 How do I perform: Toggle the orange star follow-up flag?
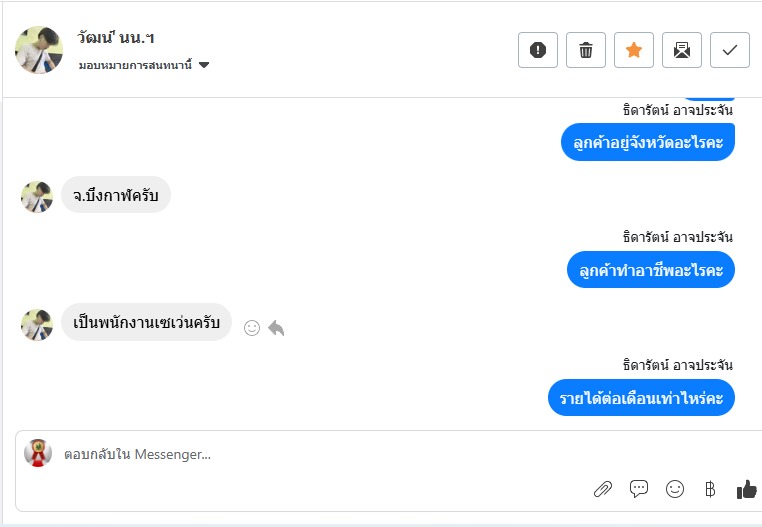click(634, 50)
